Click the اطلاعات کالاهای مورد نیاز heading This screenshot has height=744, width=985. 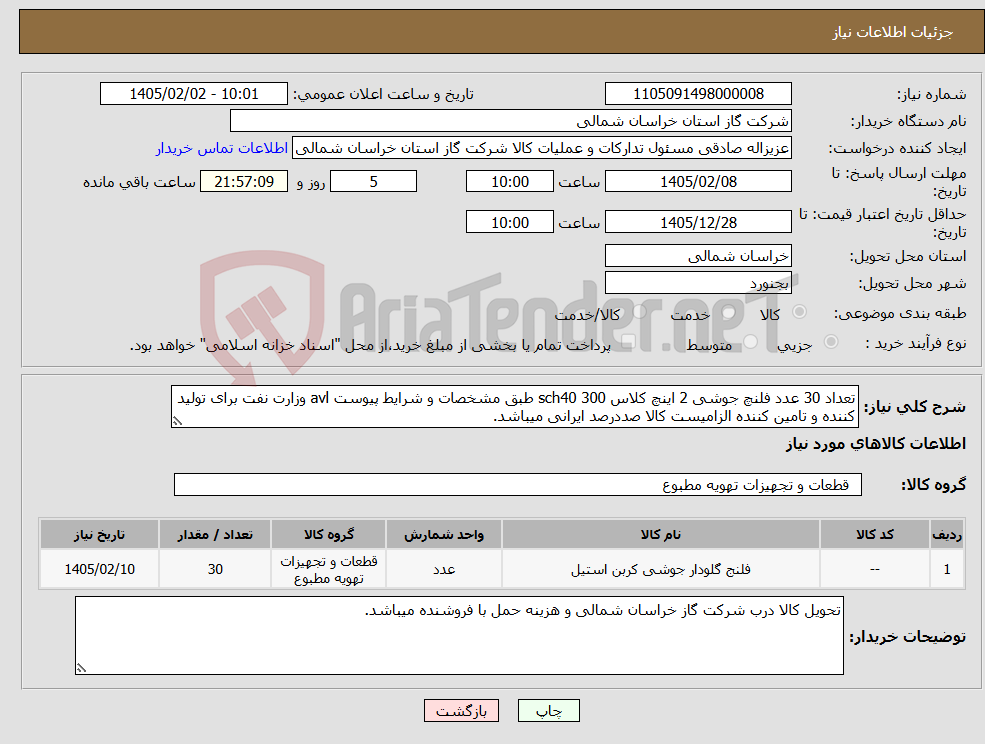875,444
